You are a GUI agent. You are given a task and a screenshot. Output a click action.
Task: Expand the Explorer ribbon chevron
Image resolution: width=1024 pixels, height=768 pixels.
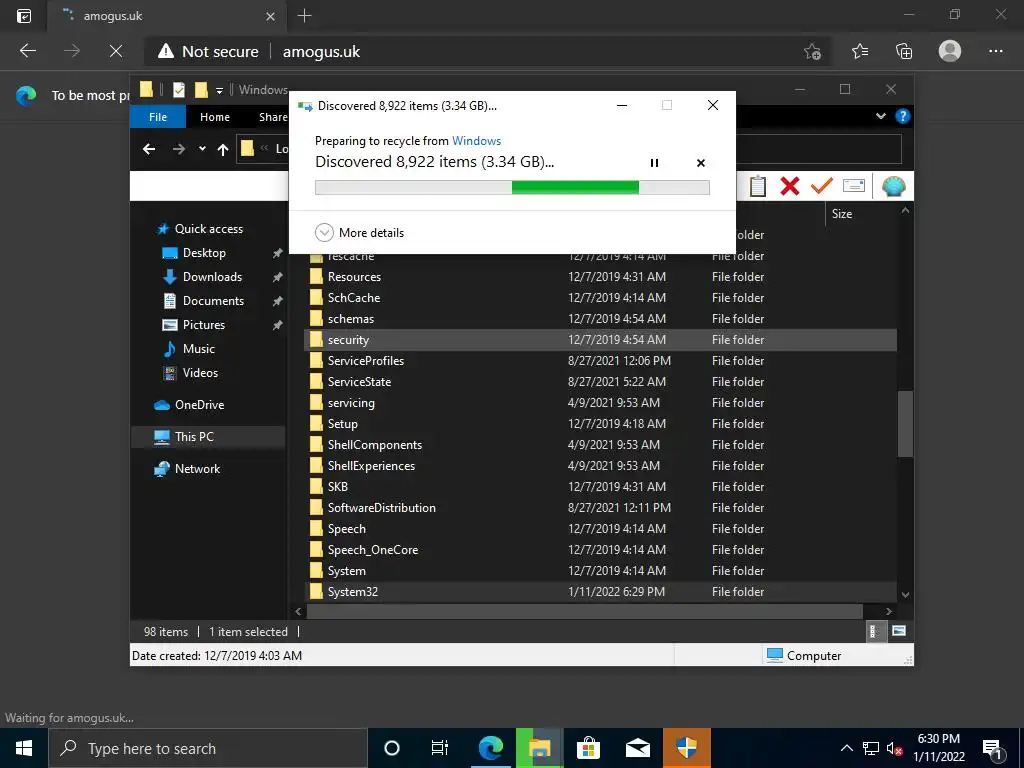point(880,116)
